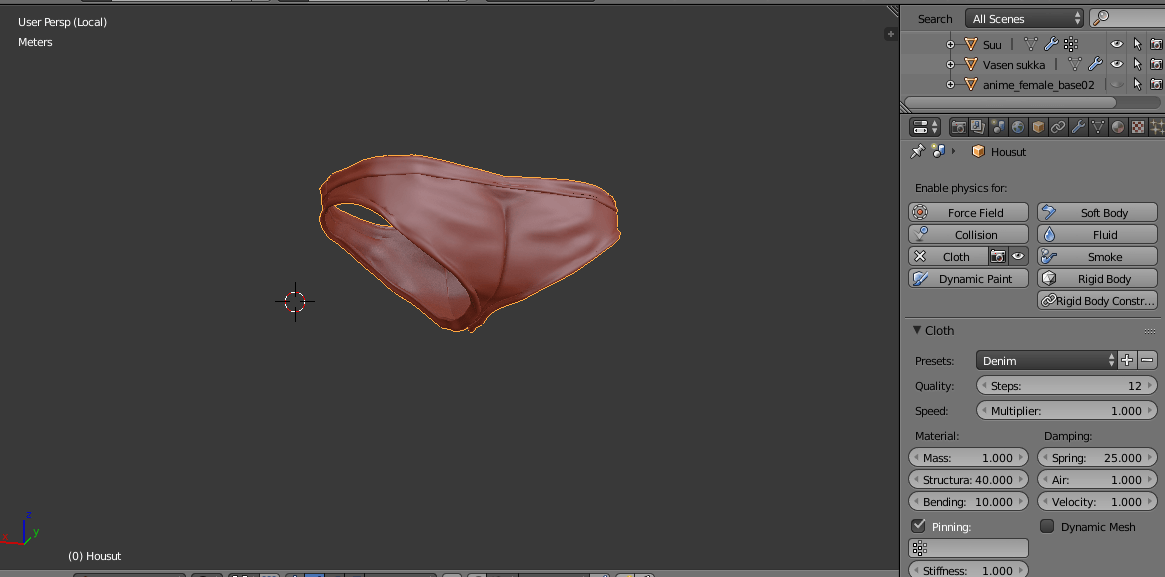This screenshot has height=577, width=1165.
Task: Enable Soft Body physics
Action: [1096, 212]
